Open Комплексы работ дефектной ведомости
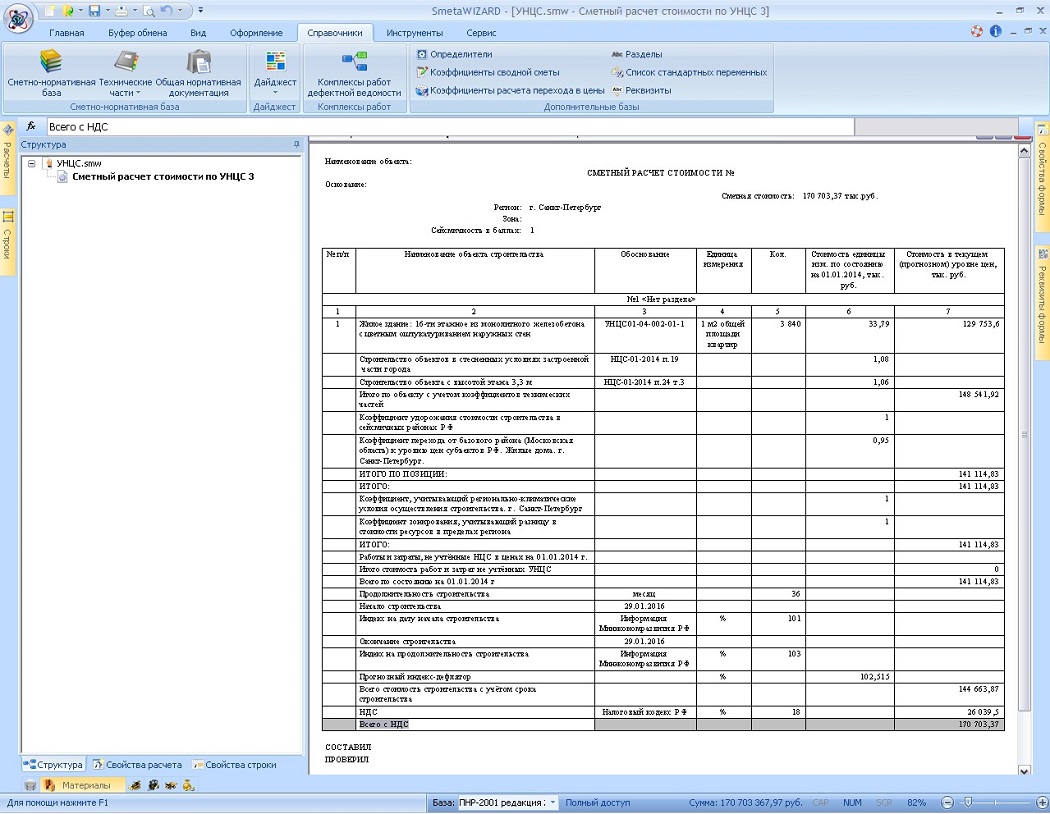This screenshot has height=814, width=1050. (x=354, y=73)
